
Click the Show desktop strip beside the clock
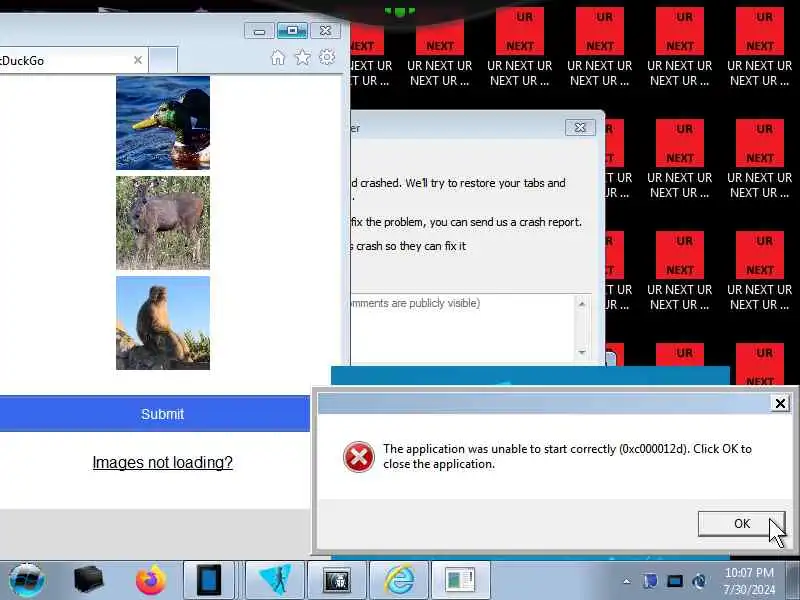793,580
